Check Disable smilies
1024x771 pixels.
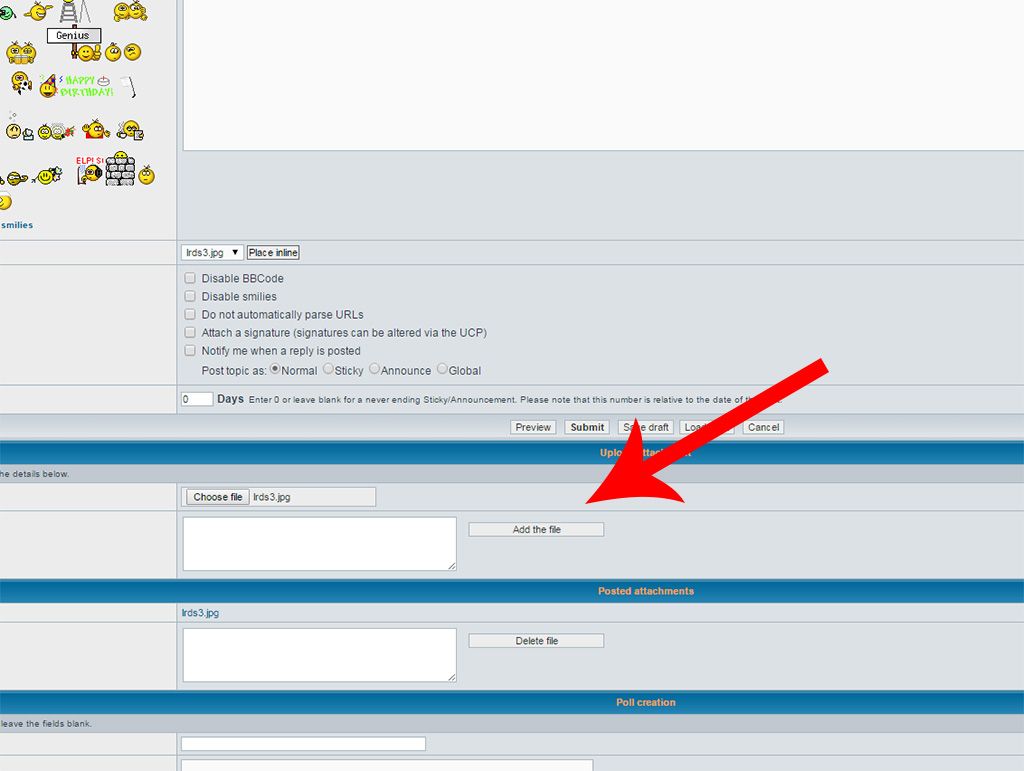click(x=190, y=296)
